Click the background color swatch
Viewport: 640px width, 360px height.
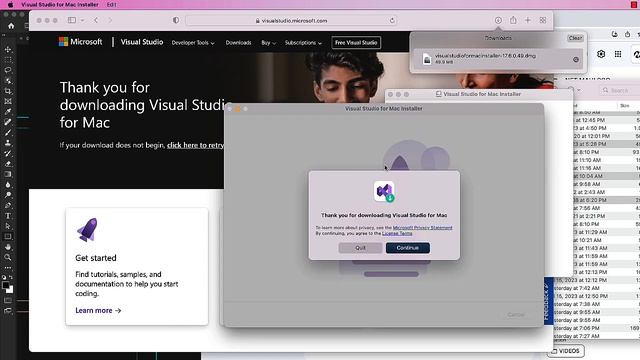[x=10, y=289]
